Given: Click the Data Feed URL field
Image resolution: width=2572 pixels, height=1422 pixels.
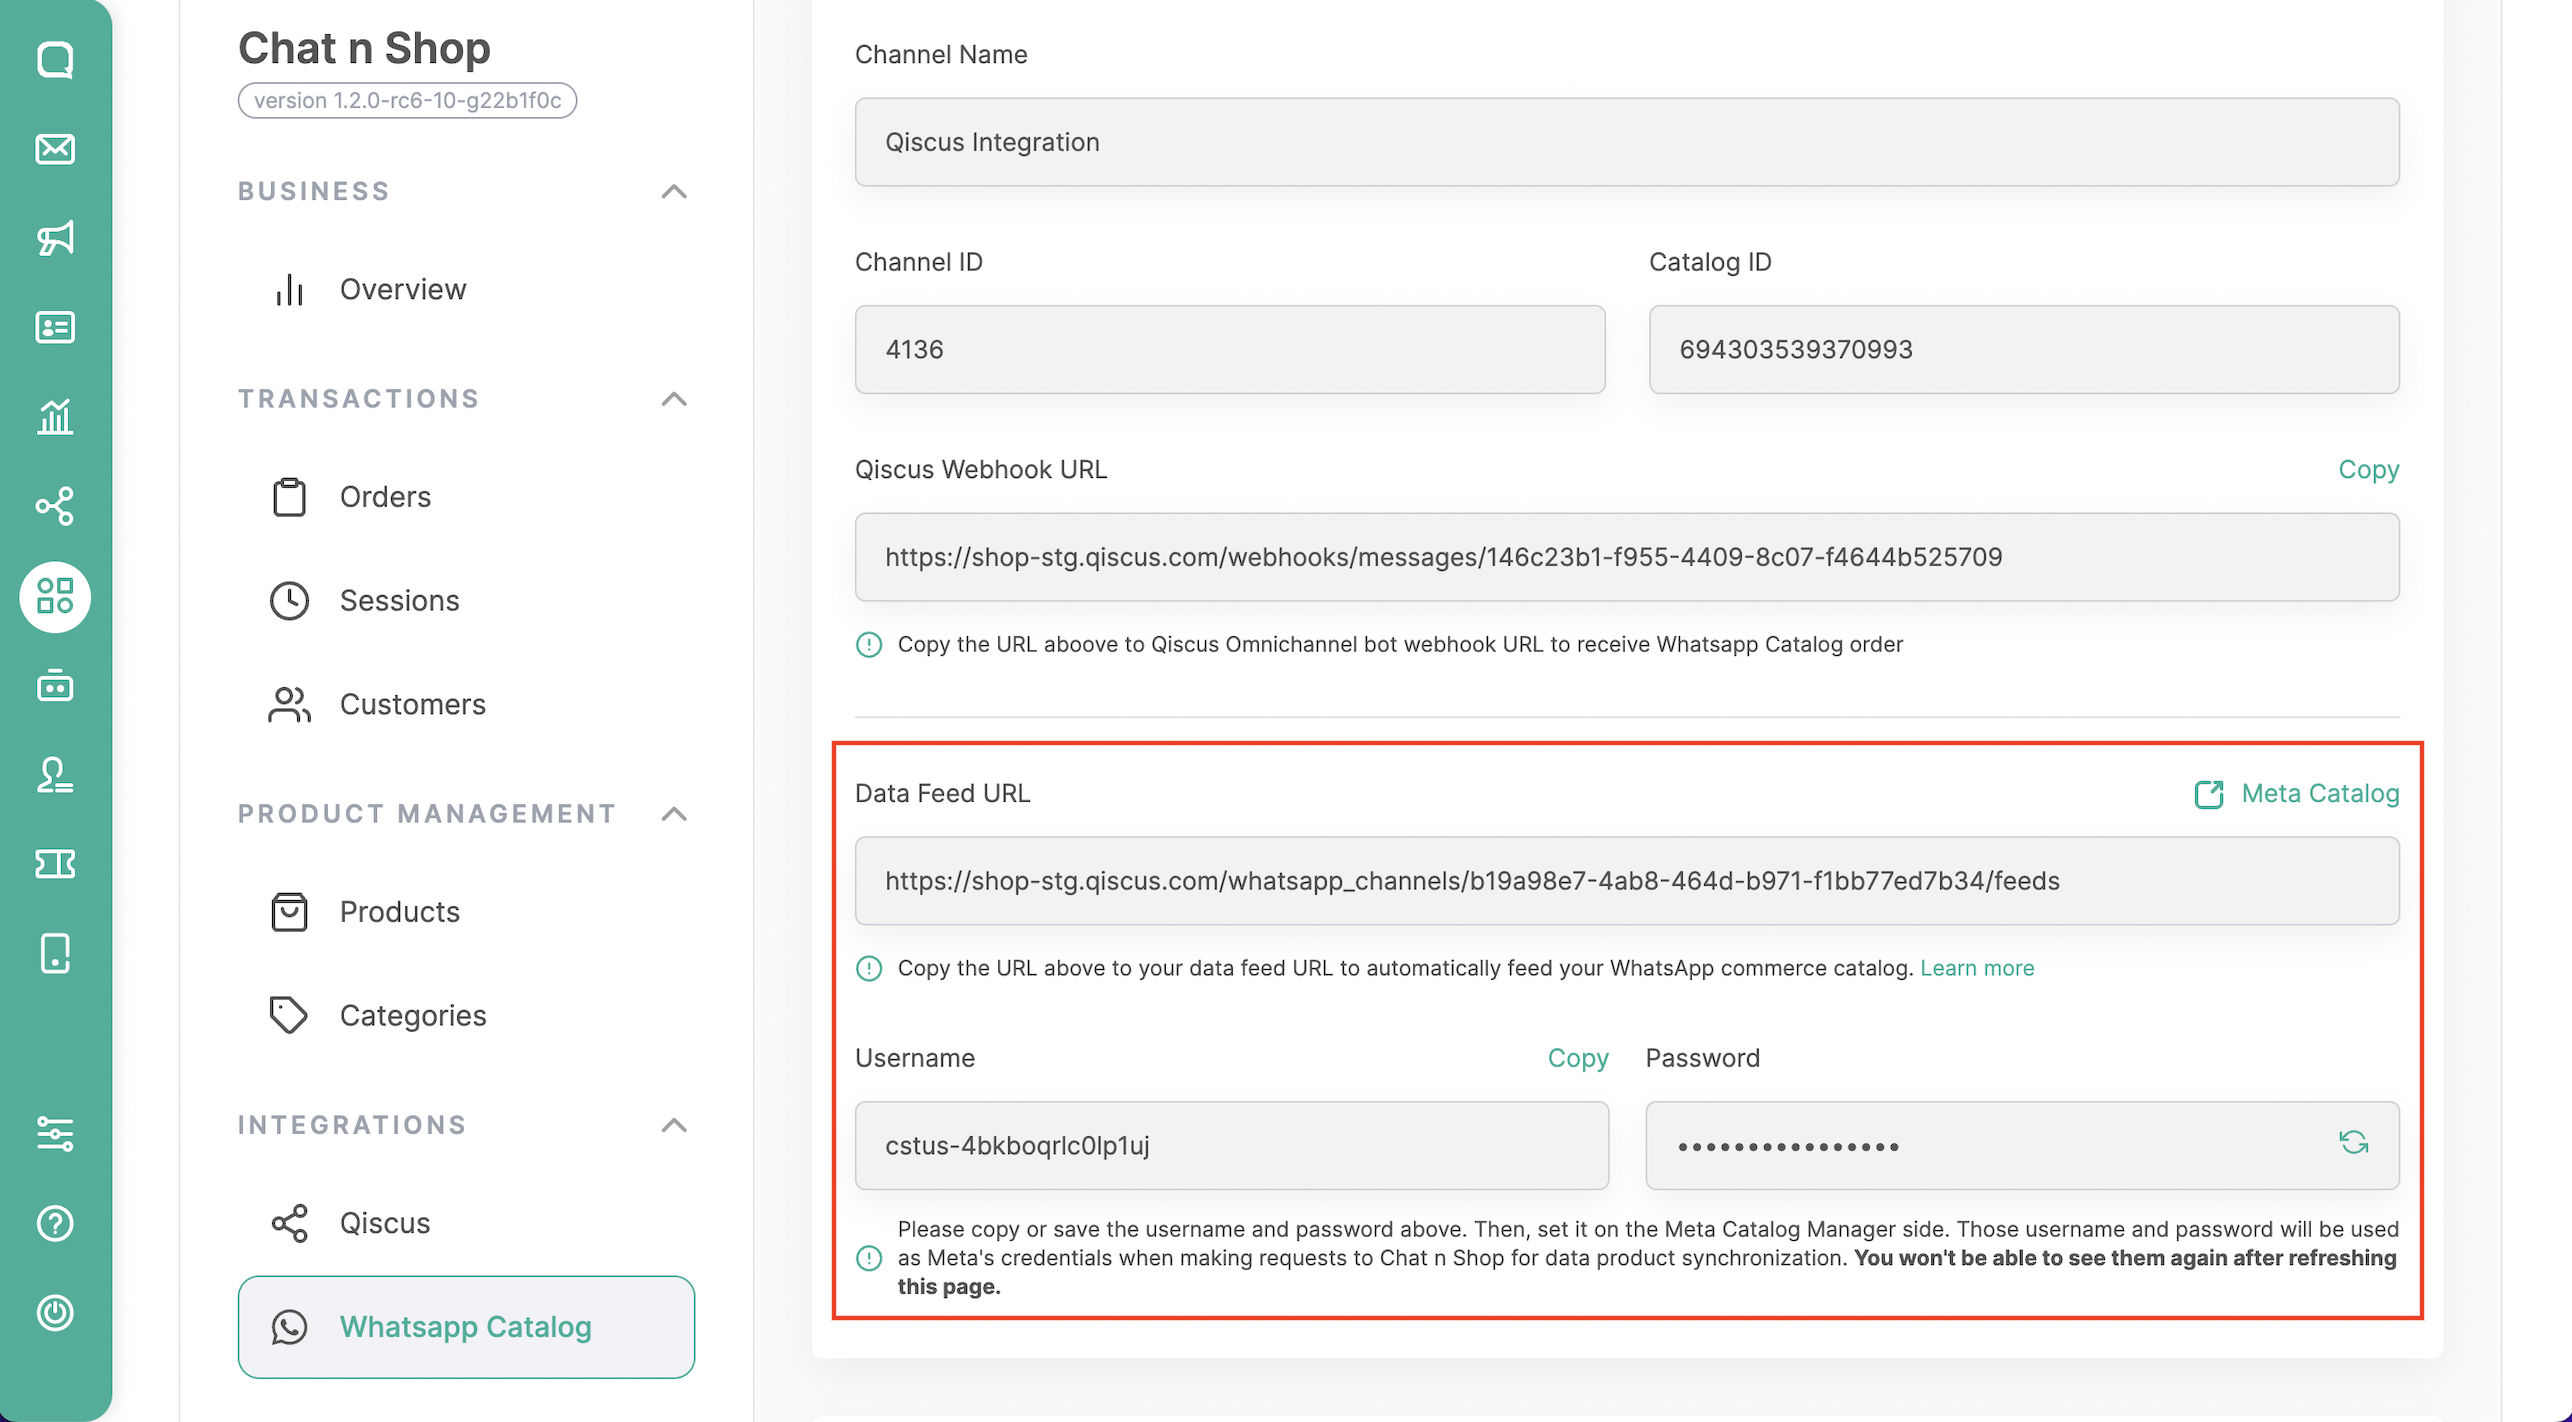Looking at the screenshot, I should 1626,881.
